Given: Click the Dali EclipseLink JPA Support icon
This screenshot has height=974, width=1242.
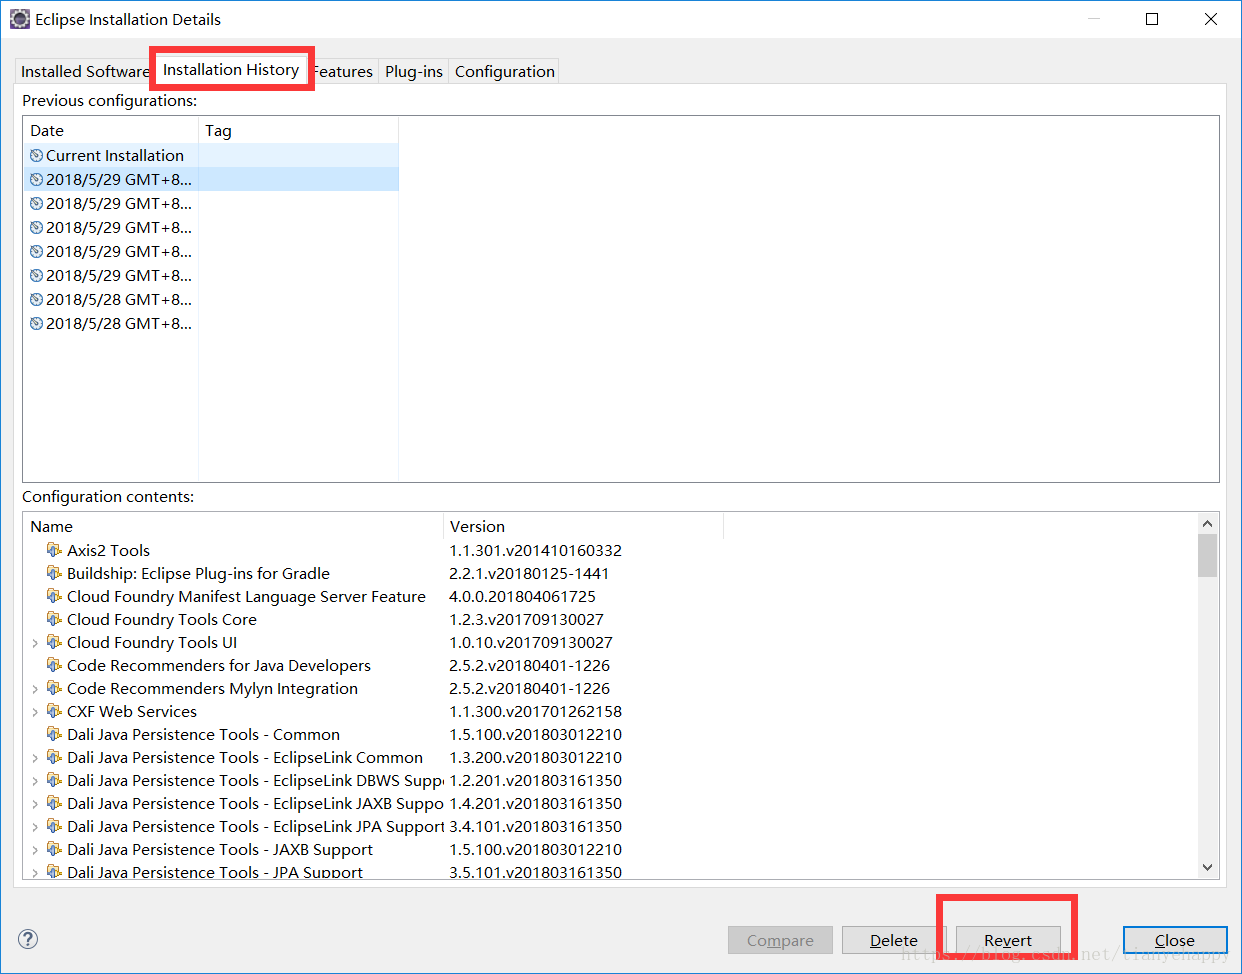Looking at the screenshot, I should (x=54, y=826).
